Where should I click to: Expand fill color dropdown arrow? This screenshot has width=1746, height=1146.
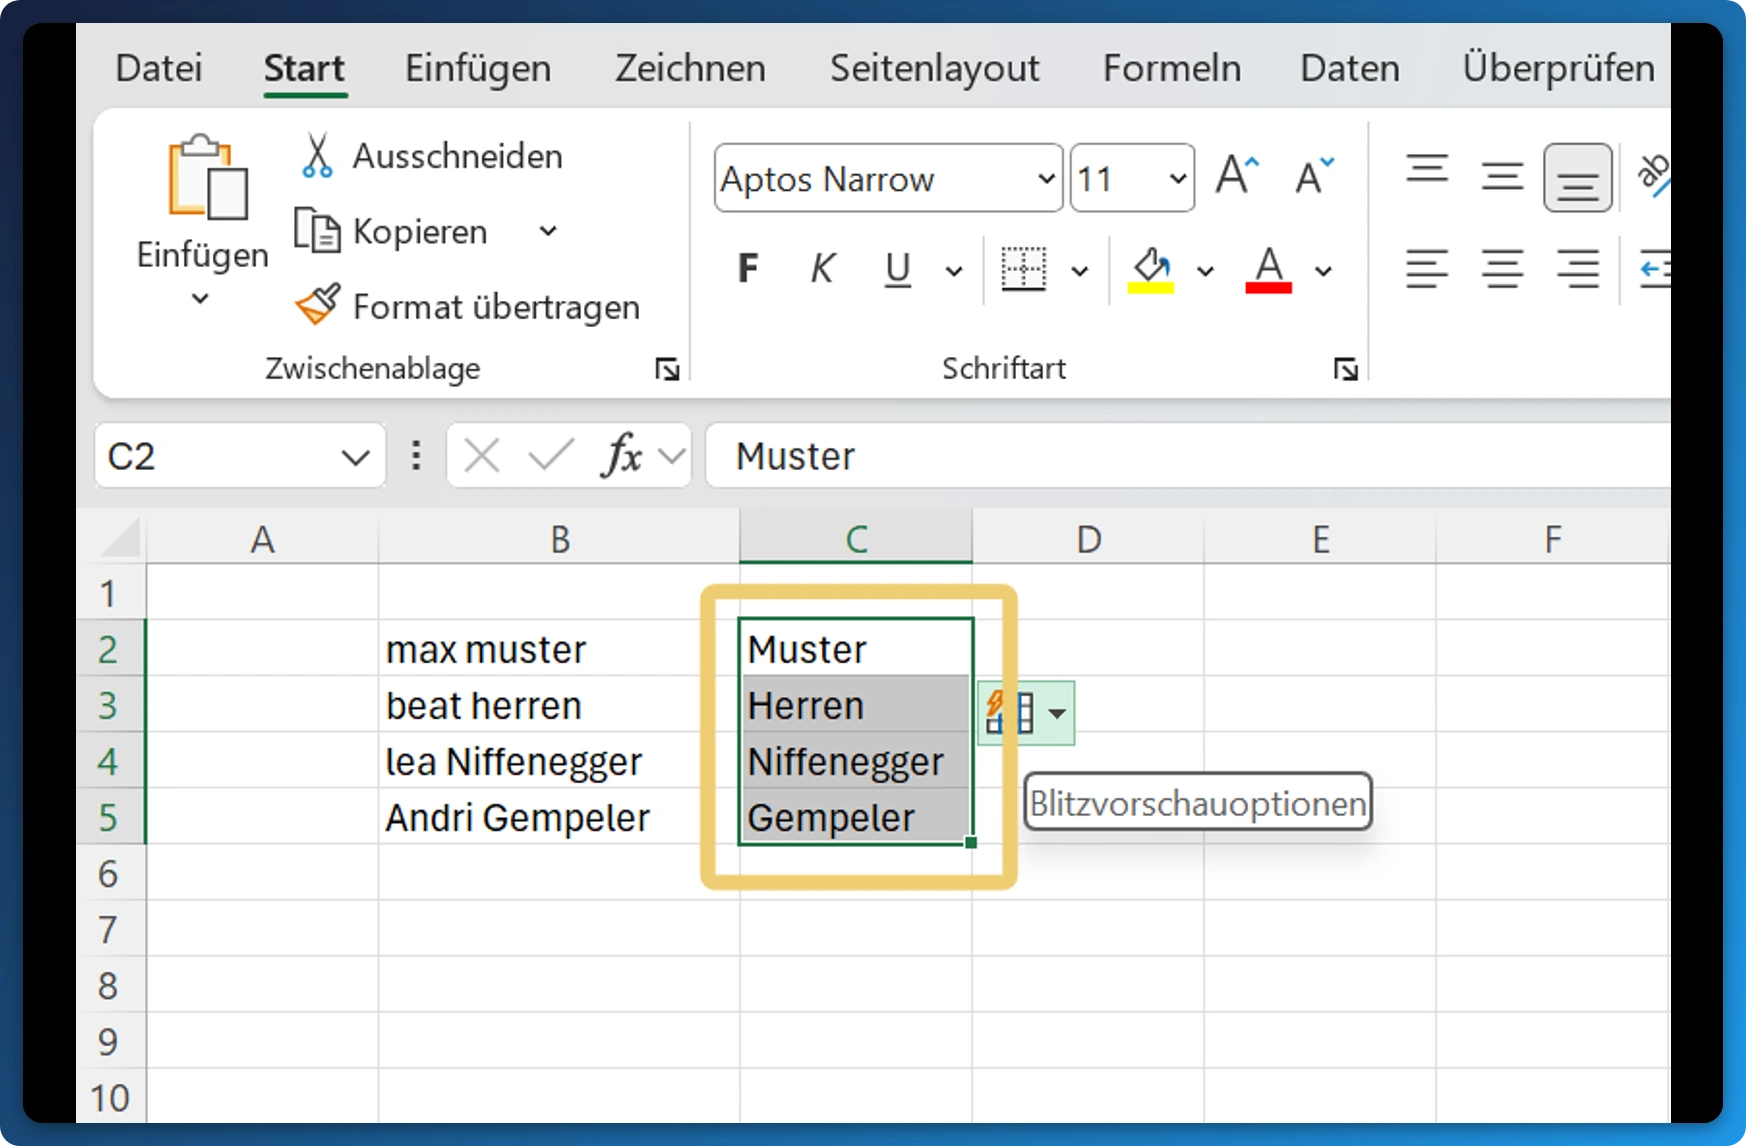tap(1205, 270)
